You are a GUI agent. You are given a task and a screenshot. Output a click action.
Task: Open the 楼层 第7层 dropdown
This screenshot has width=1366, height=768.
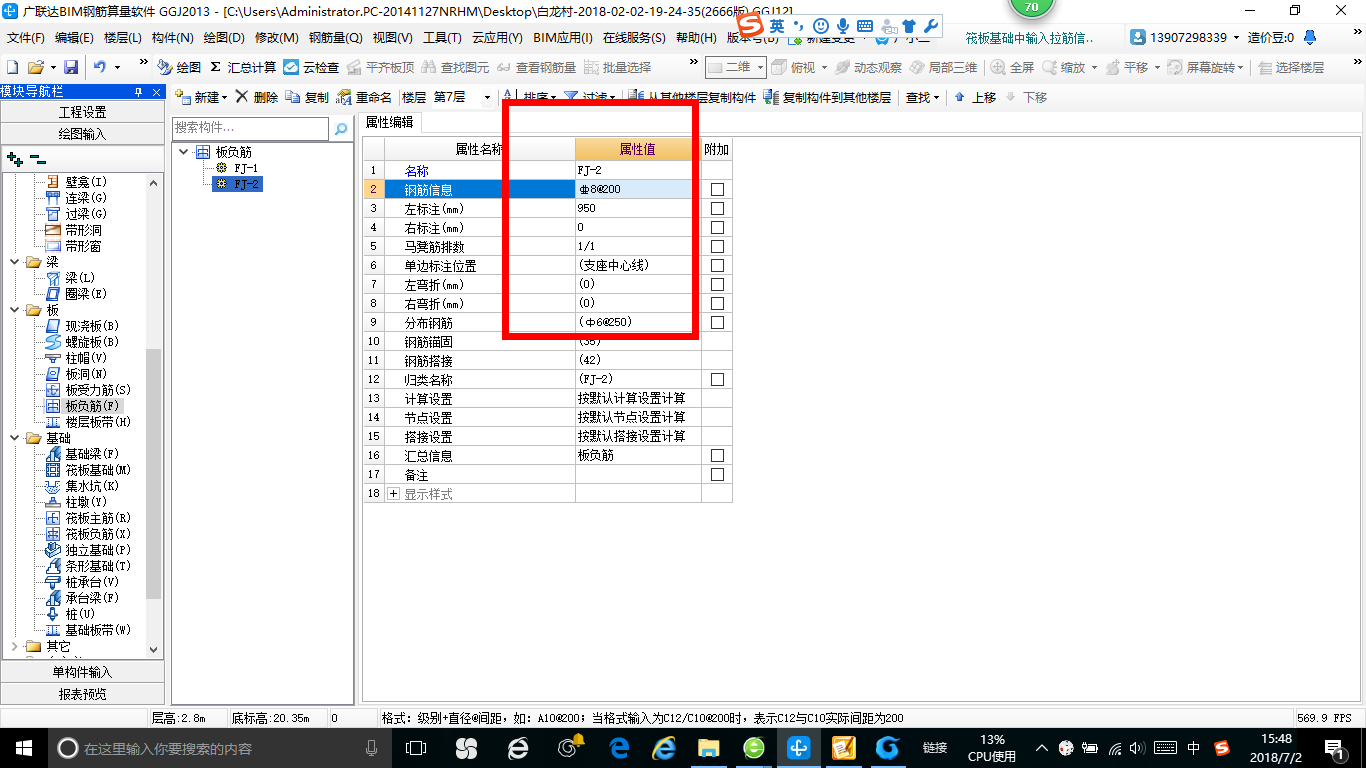[x=487, y=98]
